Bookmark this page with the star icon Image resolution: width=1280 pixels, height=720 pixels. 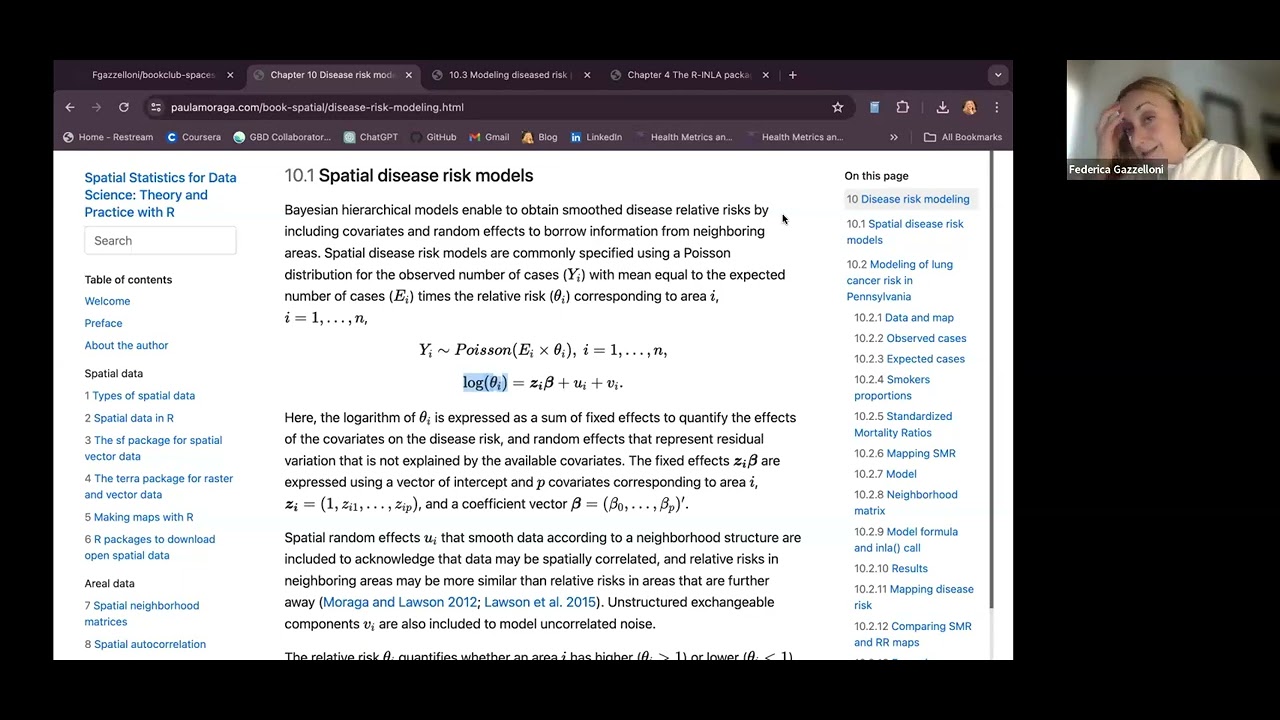pos(838,107)
